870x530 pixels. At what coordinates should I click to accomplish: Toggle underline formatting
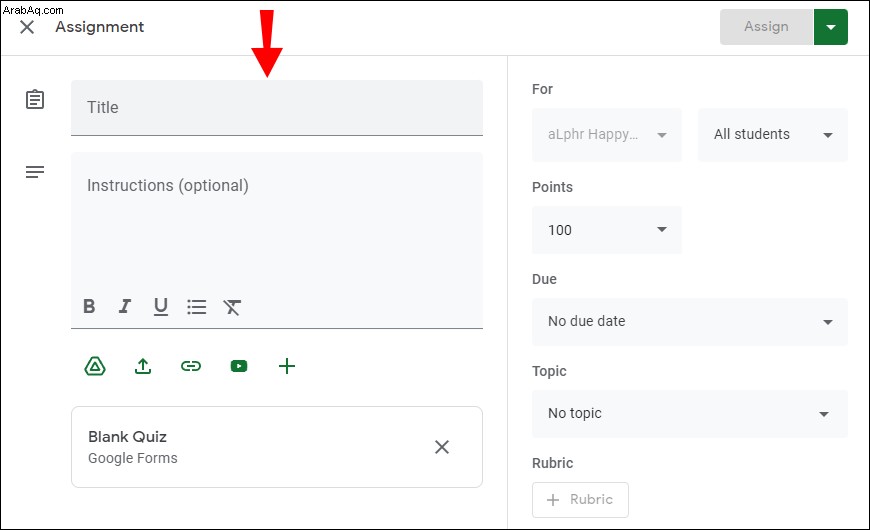161,307
